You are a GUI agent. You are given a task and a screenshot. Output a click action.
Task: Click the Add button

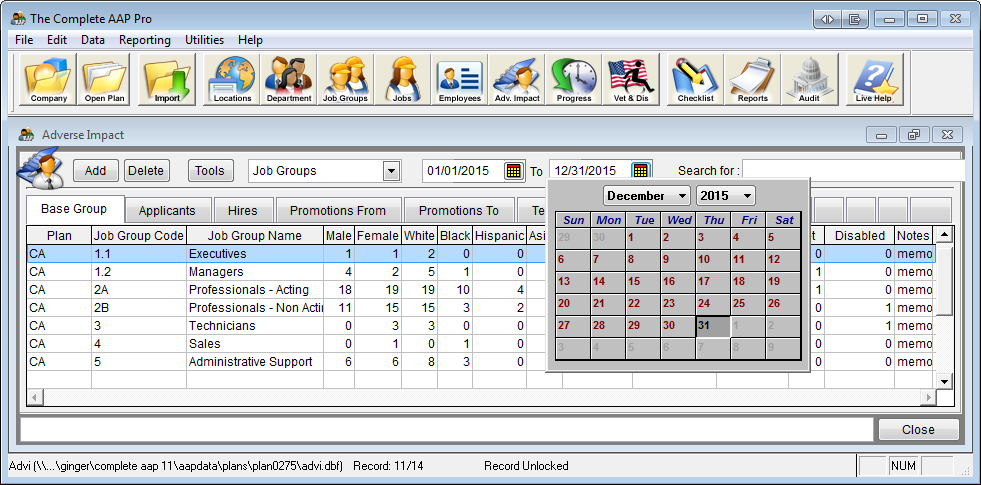[96, 171]
